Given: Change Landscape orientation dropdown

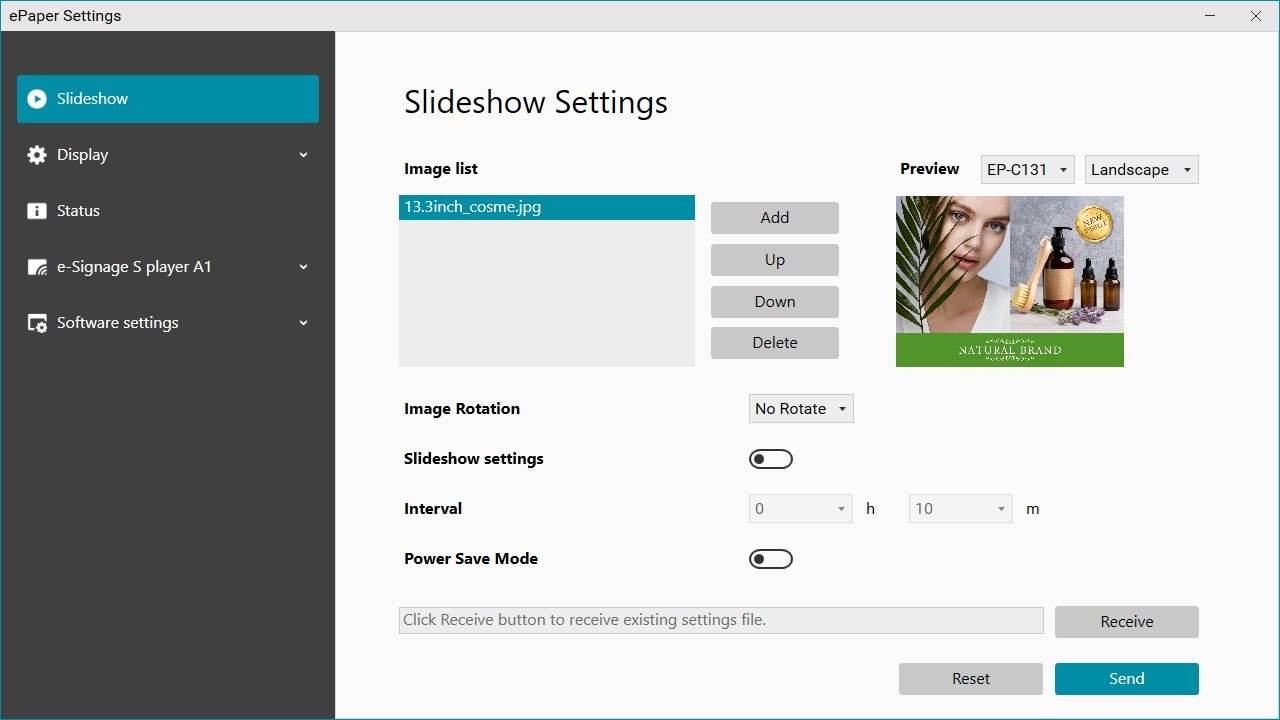Looking at the screenshot, I should 1141,169.
